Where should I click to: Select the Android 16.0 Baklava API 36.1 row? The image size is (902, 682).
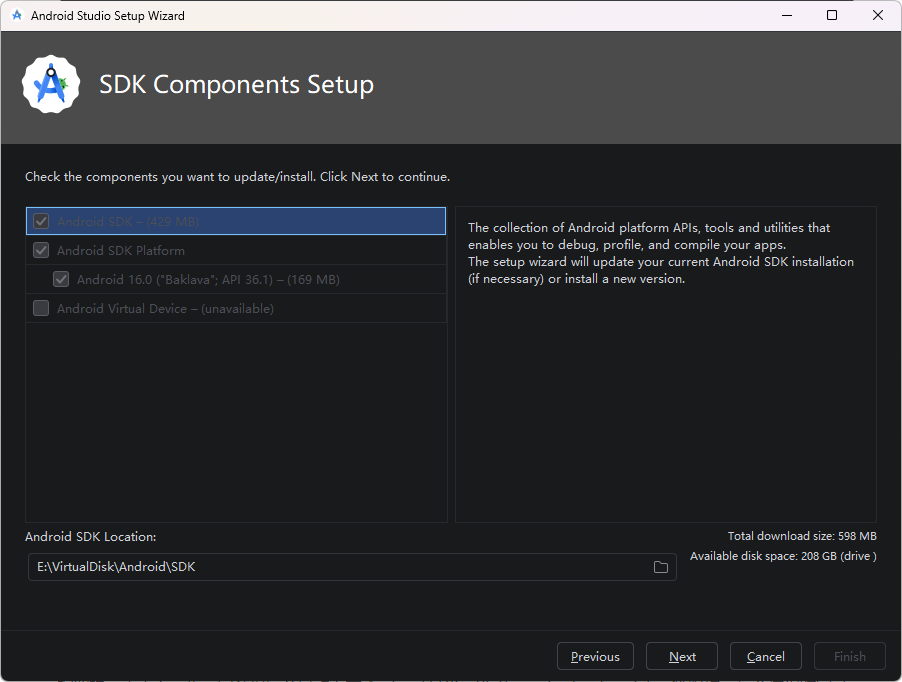tap(236, 279)
